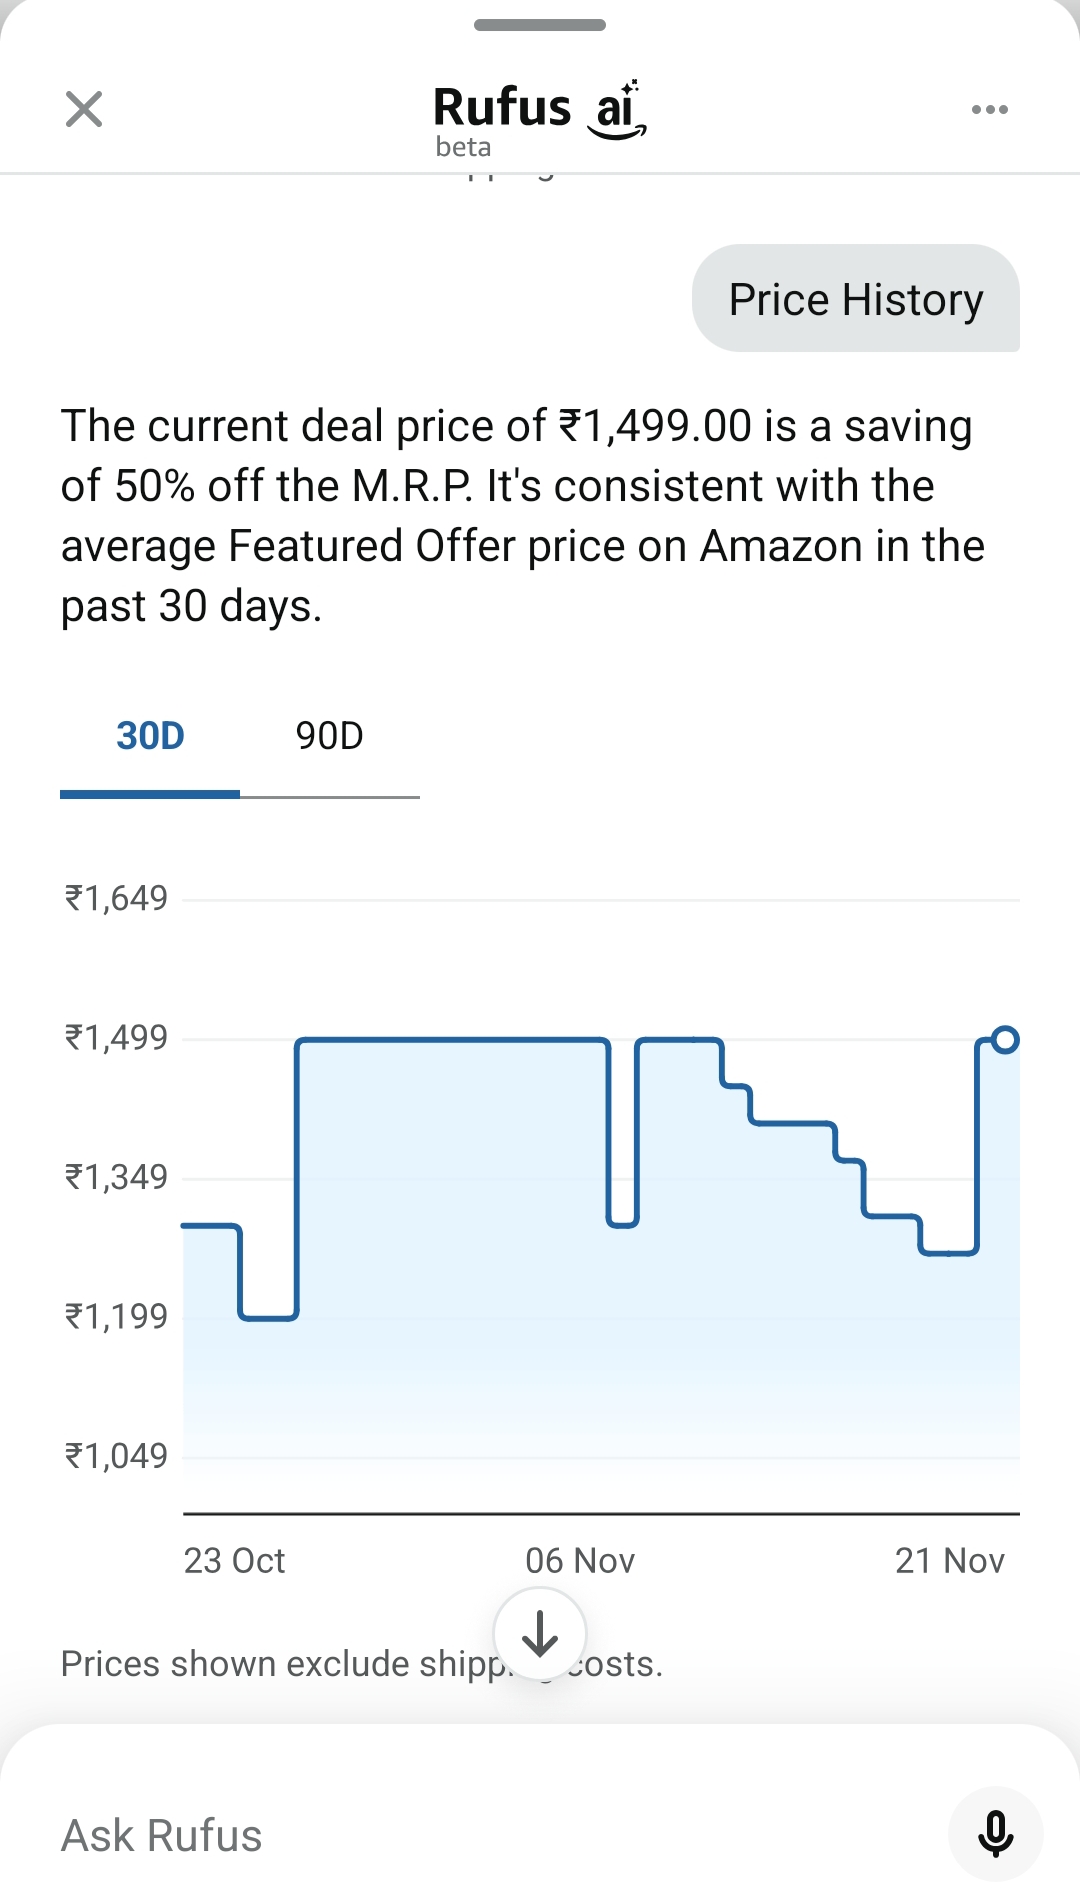Viewport: 1080px width, 1904px height.
Task: Tap the current price circle marker on chart
Action: [1005, 1040]
